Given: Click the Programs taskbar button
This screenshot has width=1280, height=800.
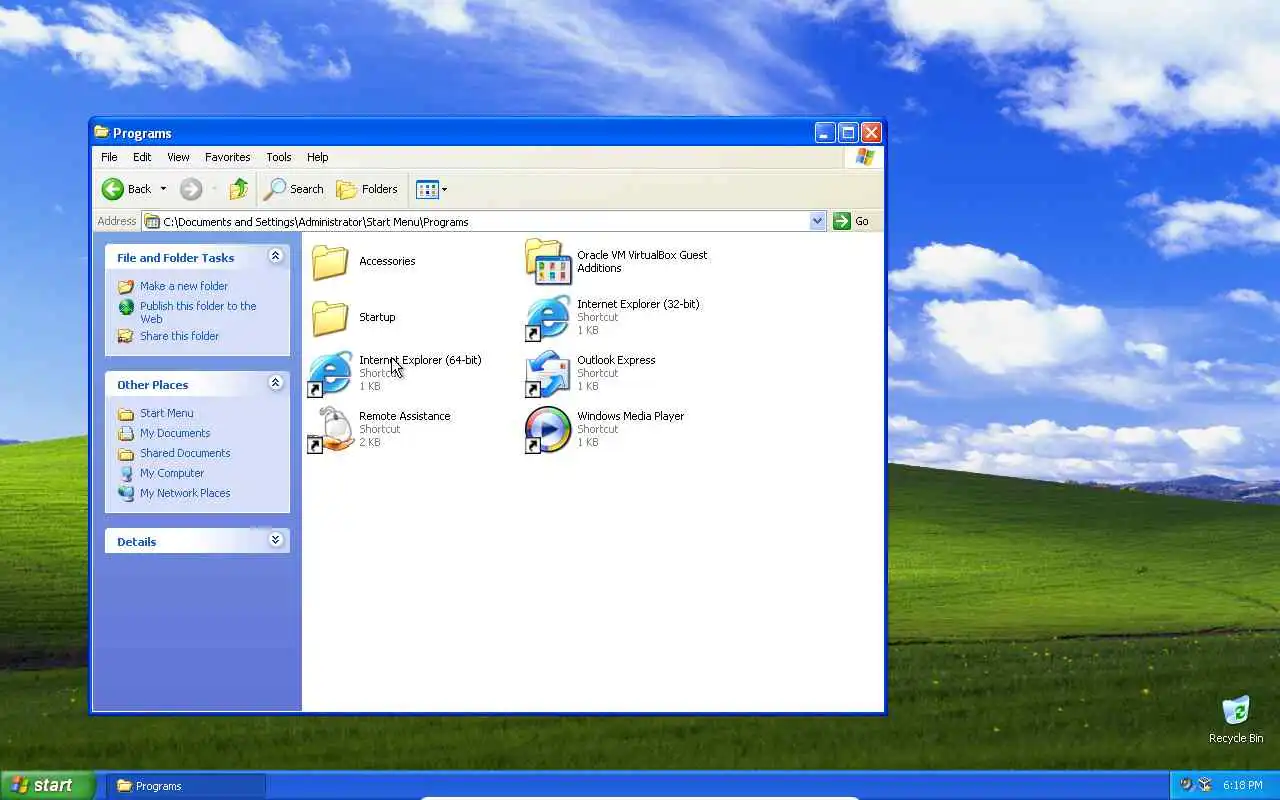Looking at the screenshot, I should [186, 786].
